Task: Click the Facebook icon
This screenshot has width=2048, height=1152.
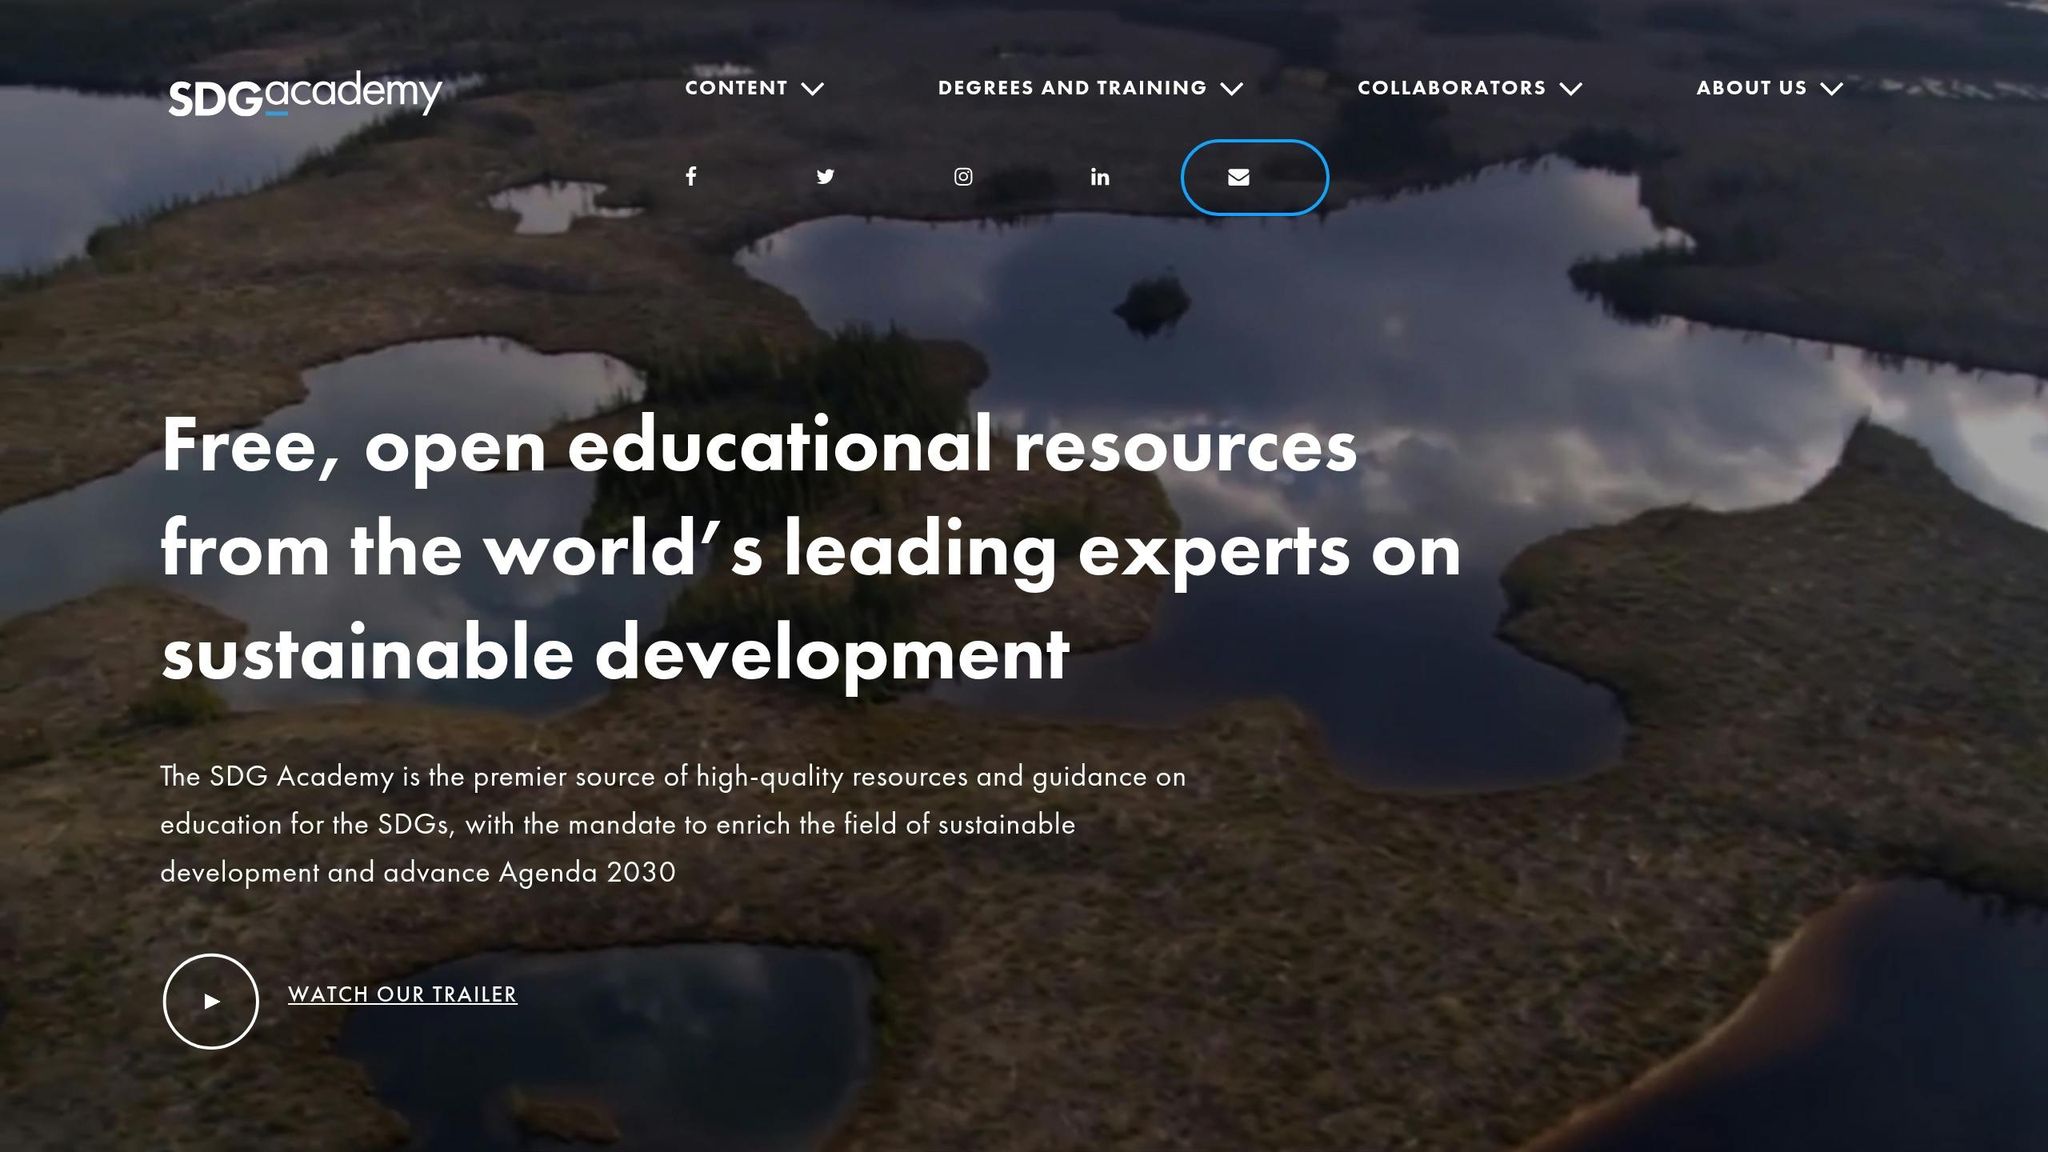Action: [x=692, y=177]
